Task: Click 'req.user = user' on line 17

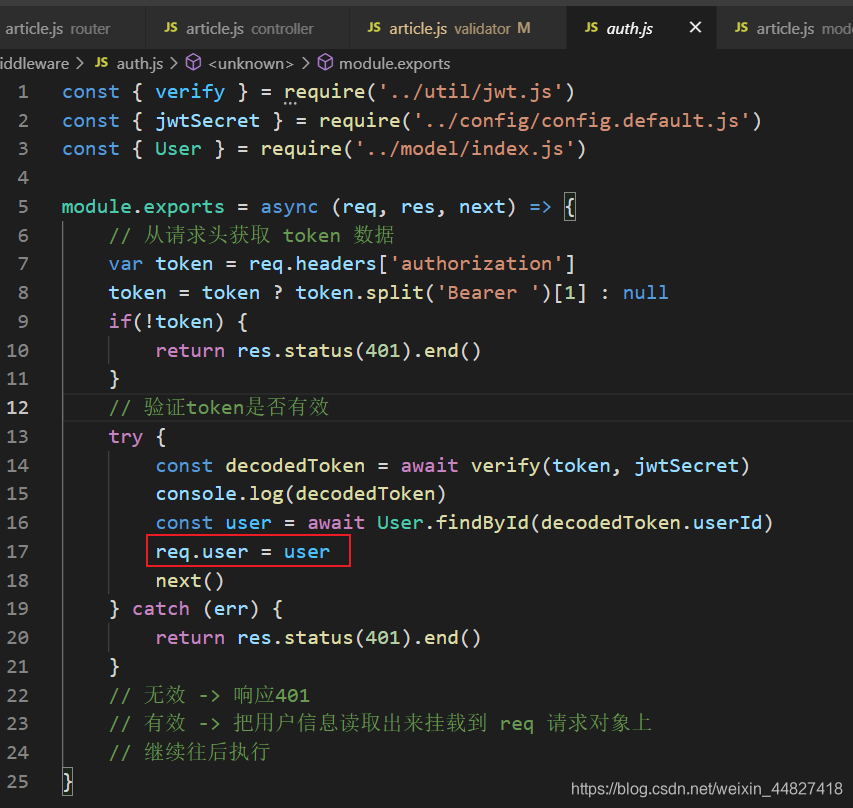Action: [243, 552]
